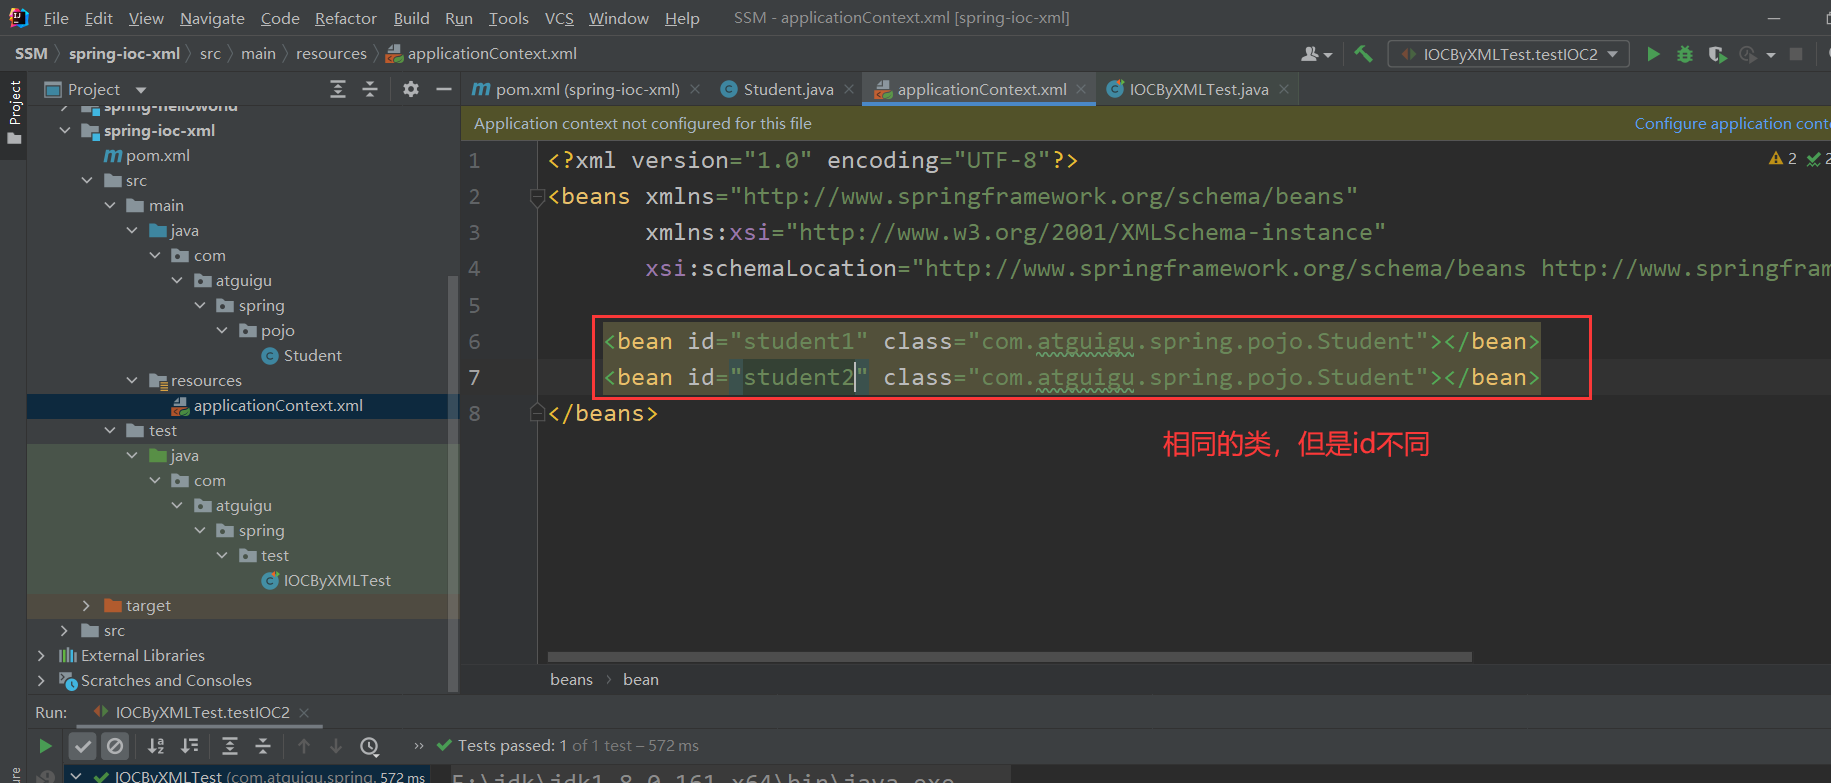Open the IOCByXMLTest.testIOC2 run configuration dropdown

1509,54
